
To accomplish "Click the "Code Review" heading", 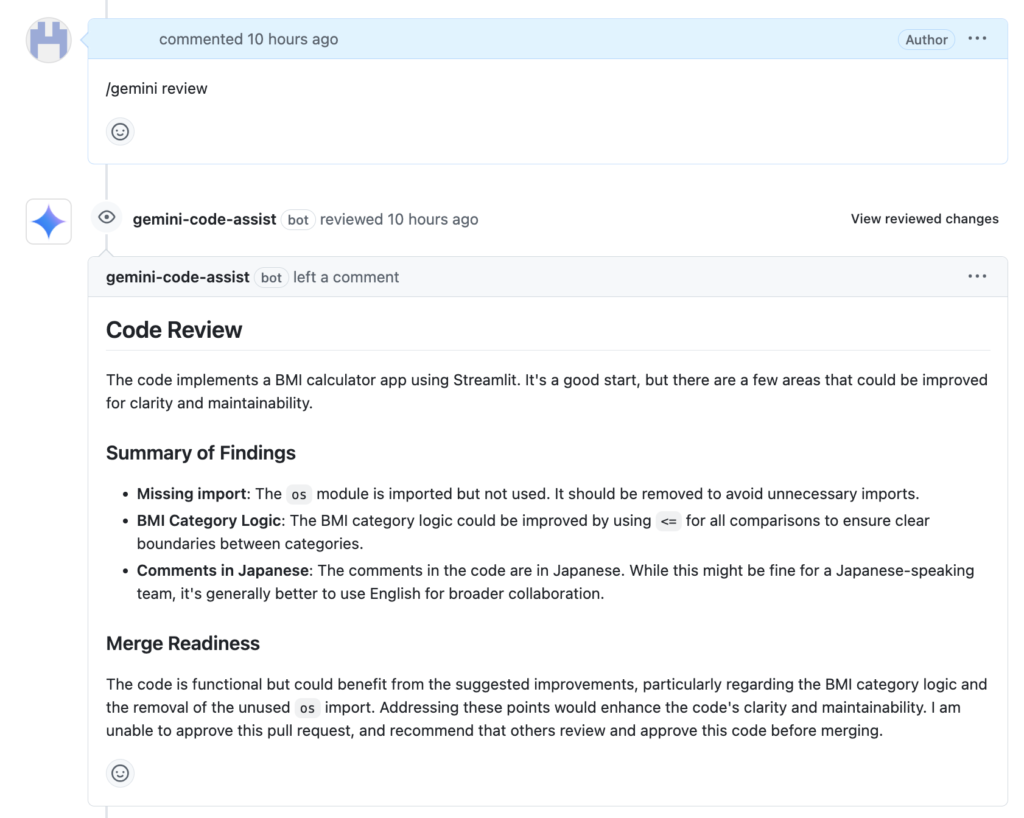I will pos(174,329).
